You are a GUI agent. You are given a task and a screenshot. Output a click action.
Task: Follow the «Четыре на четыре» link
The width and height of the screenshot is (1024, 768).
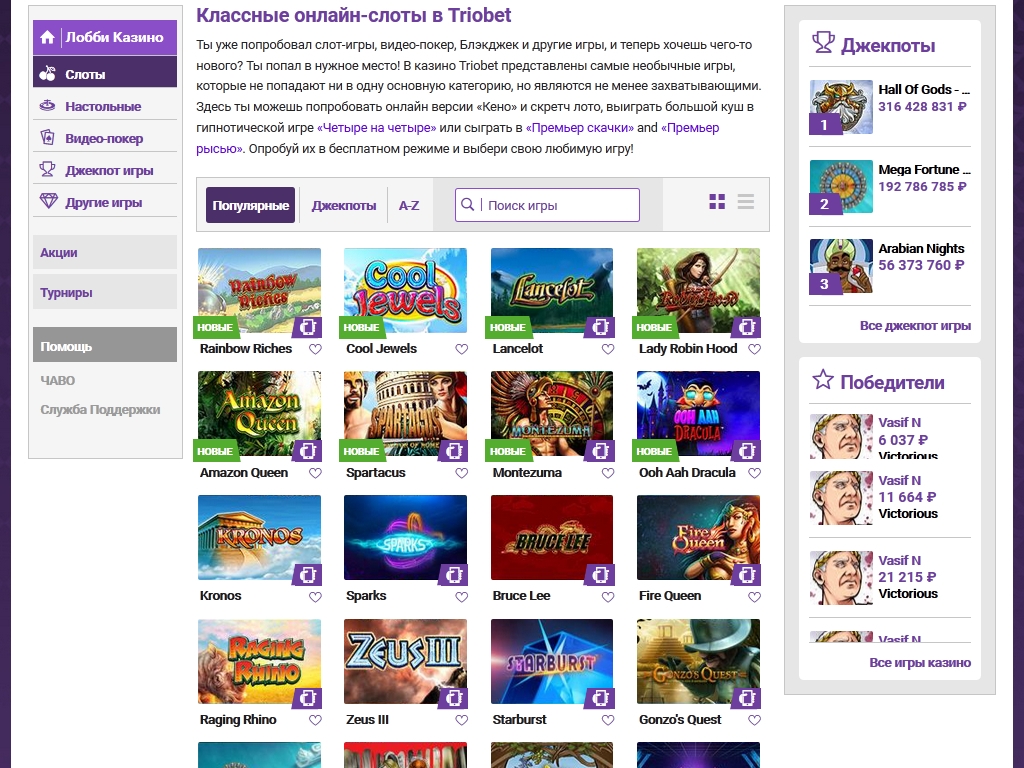(x=376, y=128)
